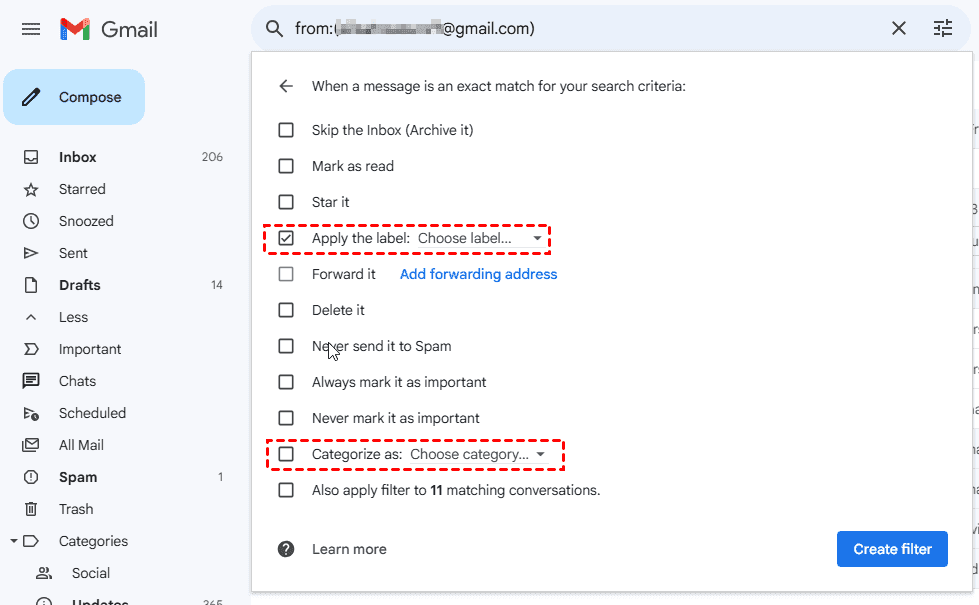
Task: Open the Choose label dropdown
Action: (480, 238)
